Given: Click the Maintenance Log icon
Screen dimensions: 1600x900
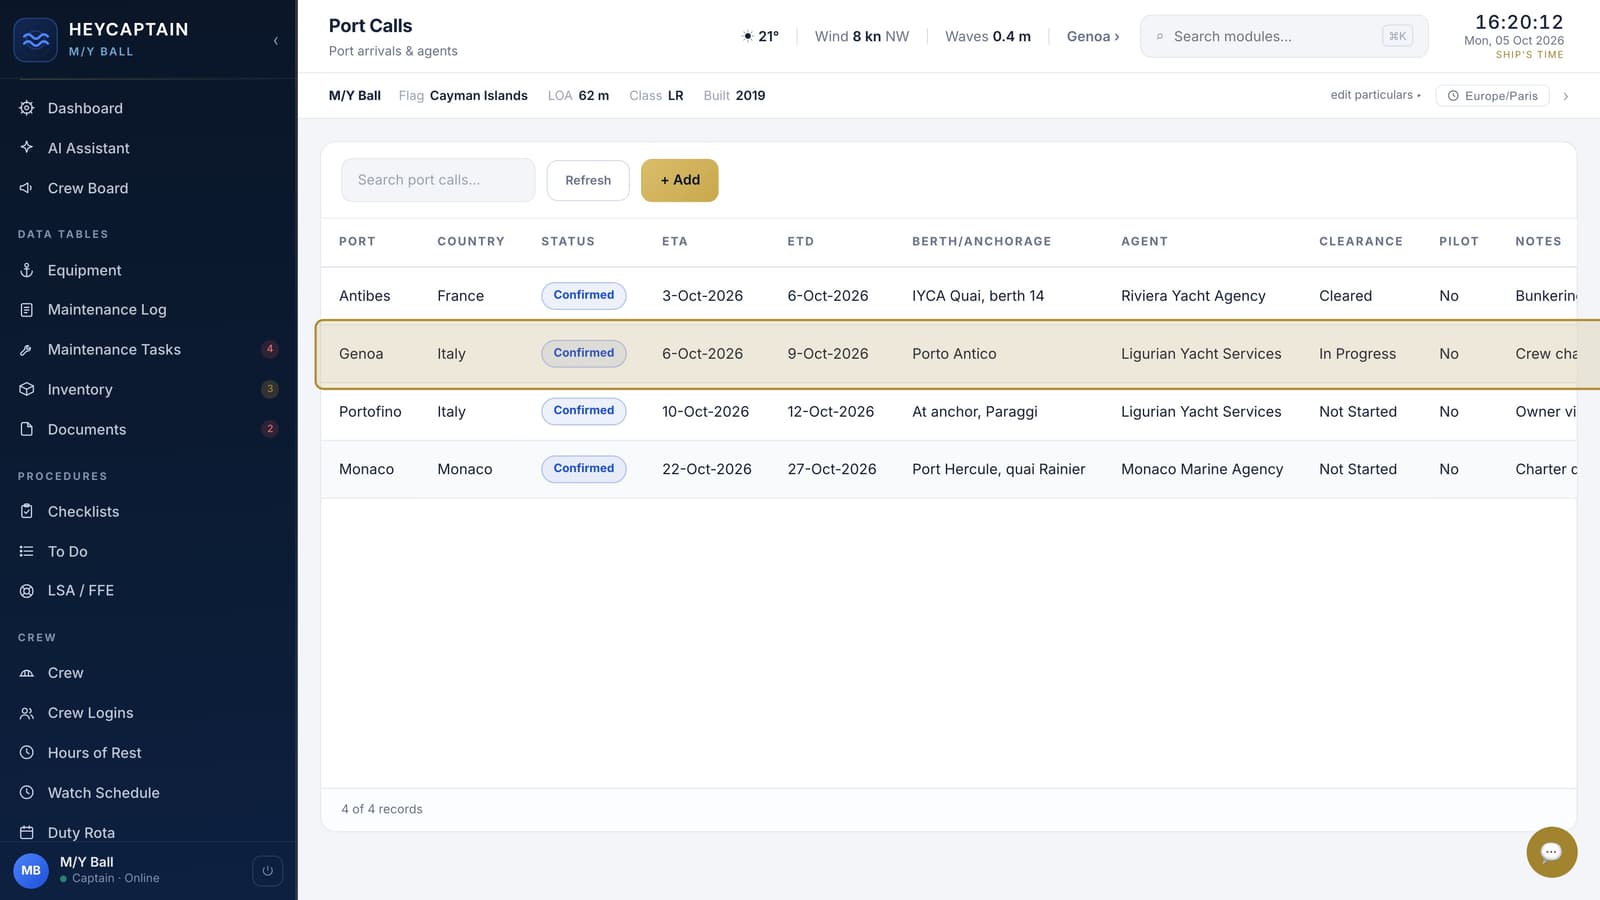Looking at the screenshot, I should point(27,310).
